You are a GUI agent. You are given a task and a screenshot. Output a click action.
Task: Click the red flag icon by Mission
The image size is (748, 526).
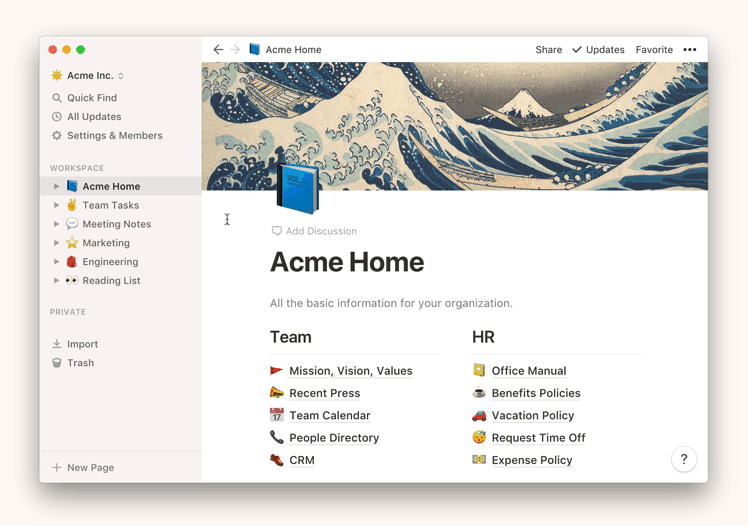(276, 371)
